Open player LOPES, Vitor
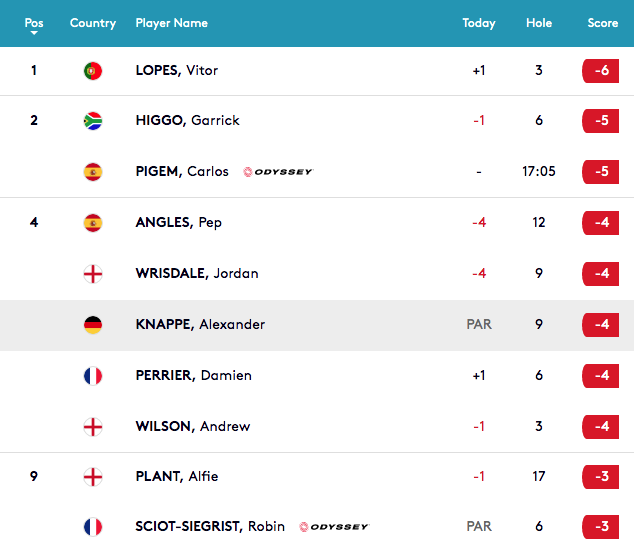634x552 pixels. tap(177, 70)
